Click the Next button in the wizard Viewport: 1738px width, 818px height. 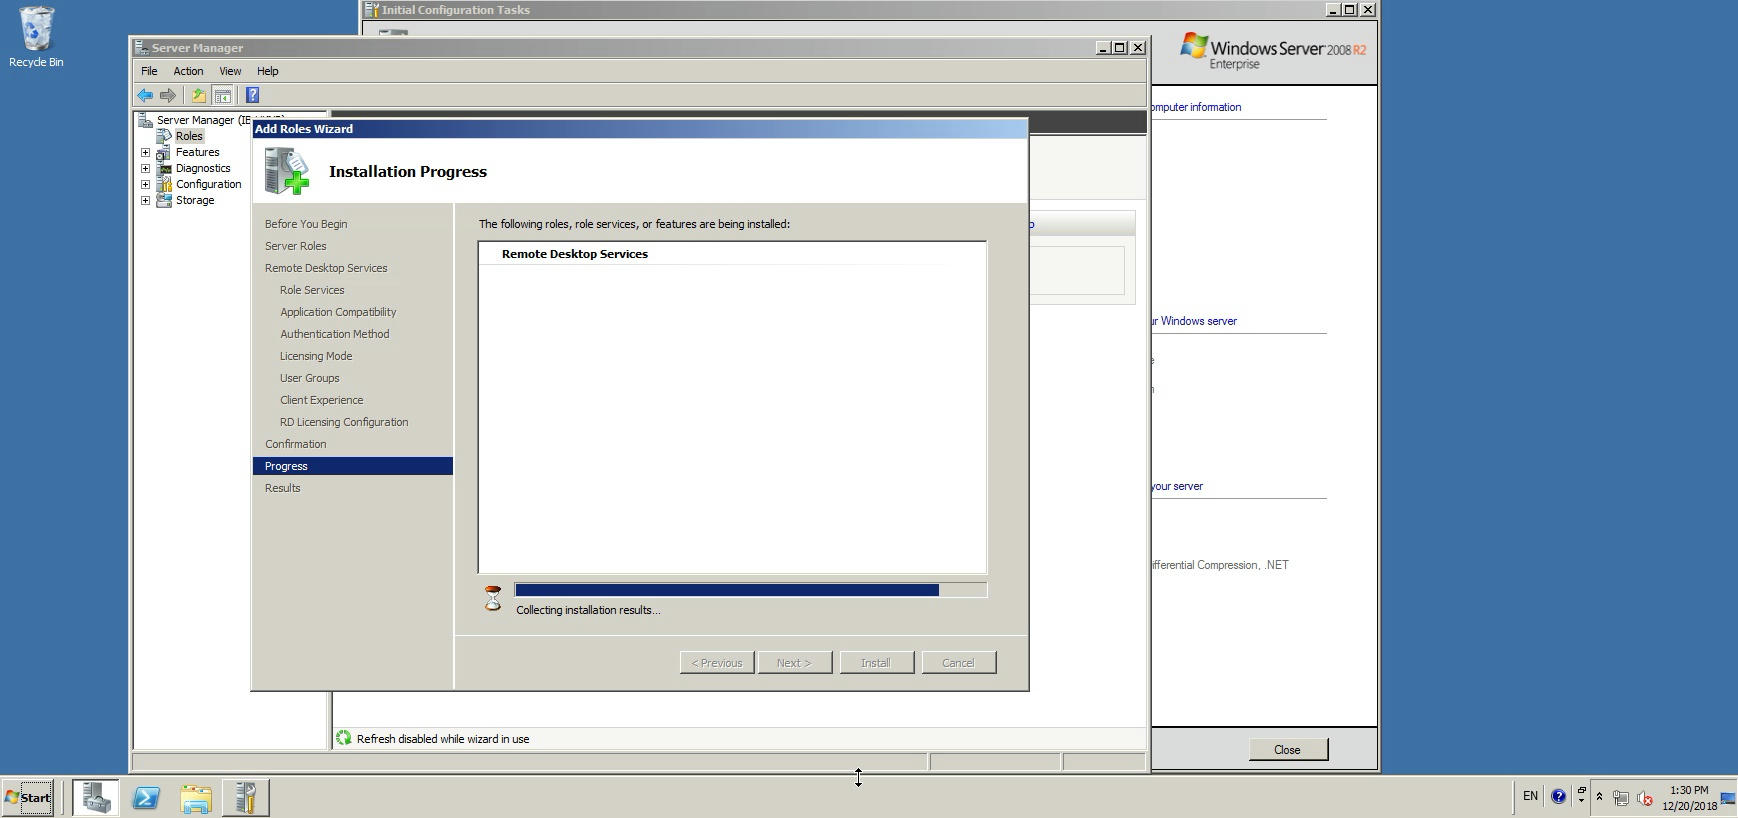795,663
